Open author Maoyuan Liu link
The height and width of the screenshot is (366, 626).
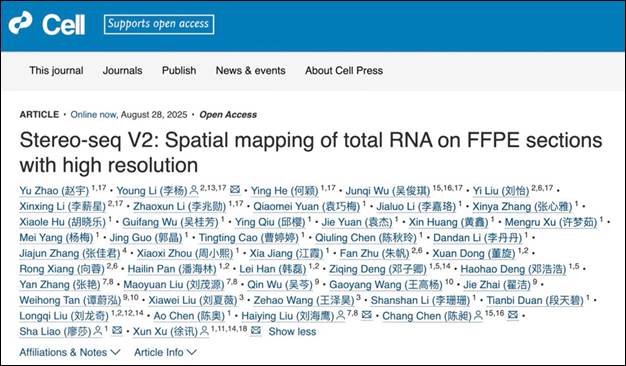point(174,284)
